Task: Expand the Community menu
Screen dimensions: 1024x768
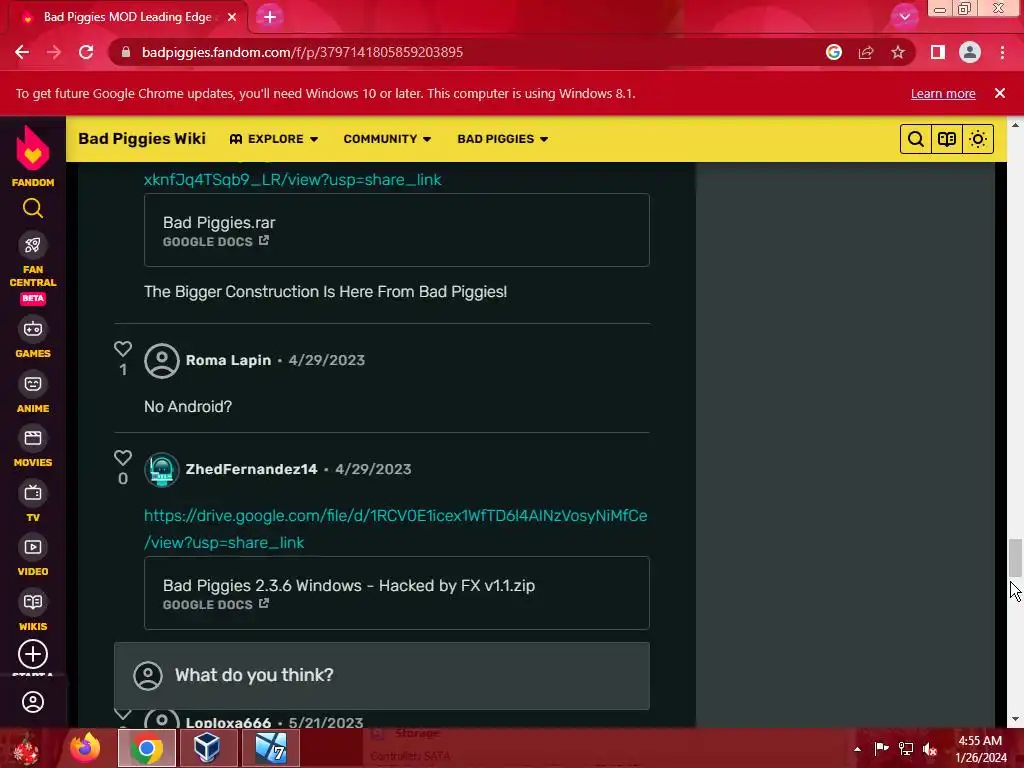Action: pos(387,139)
